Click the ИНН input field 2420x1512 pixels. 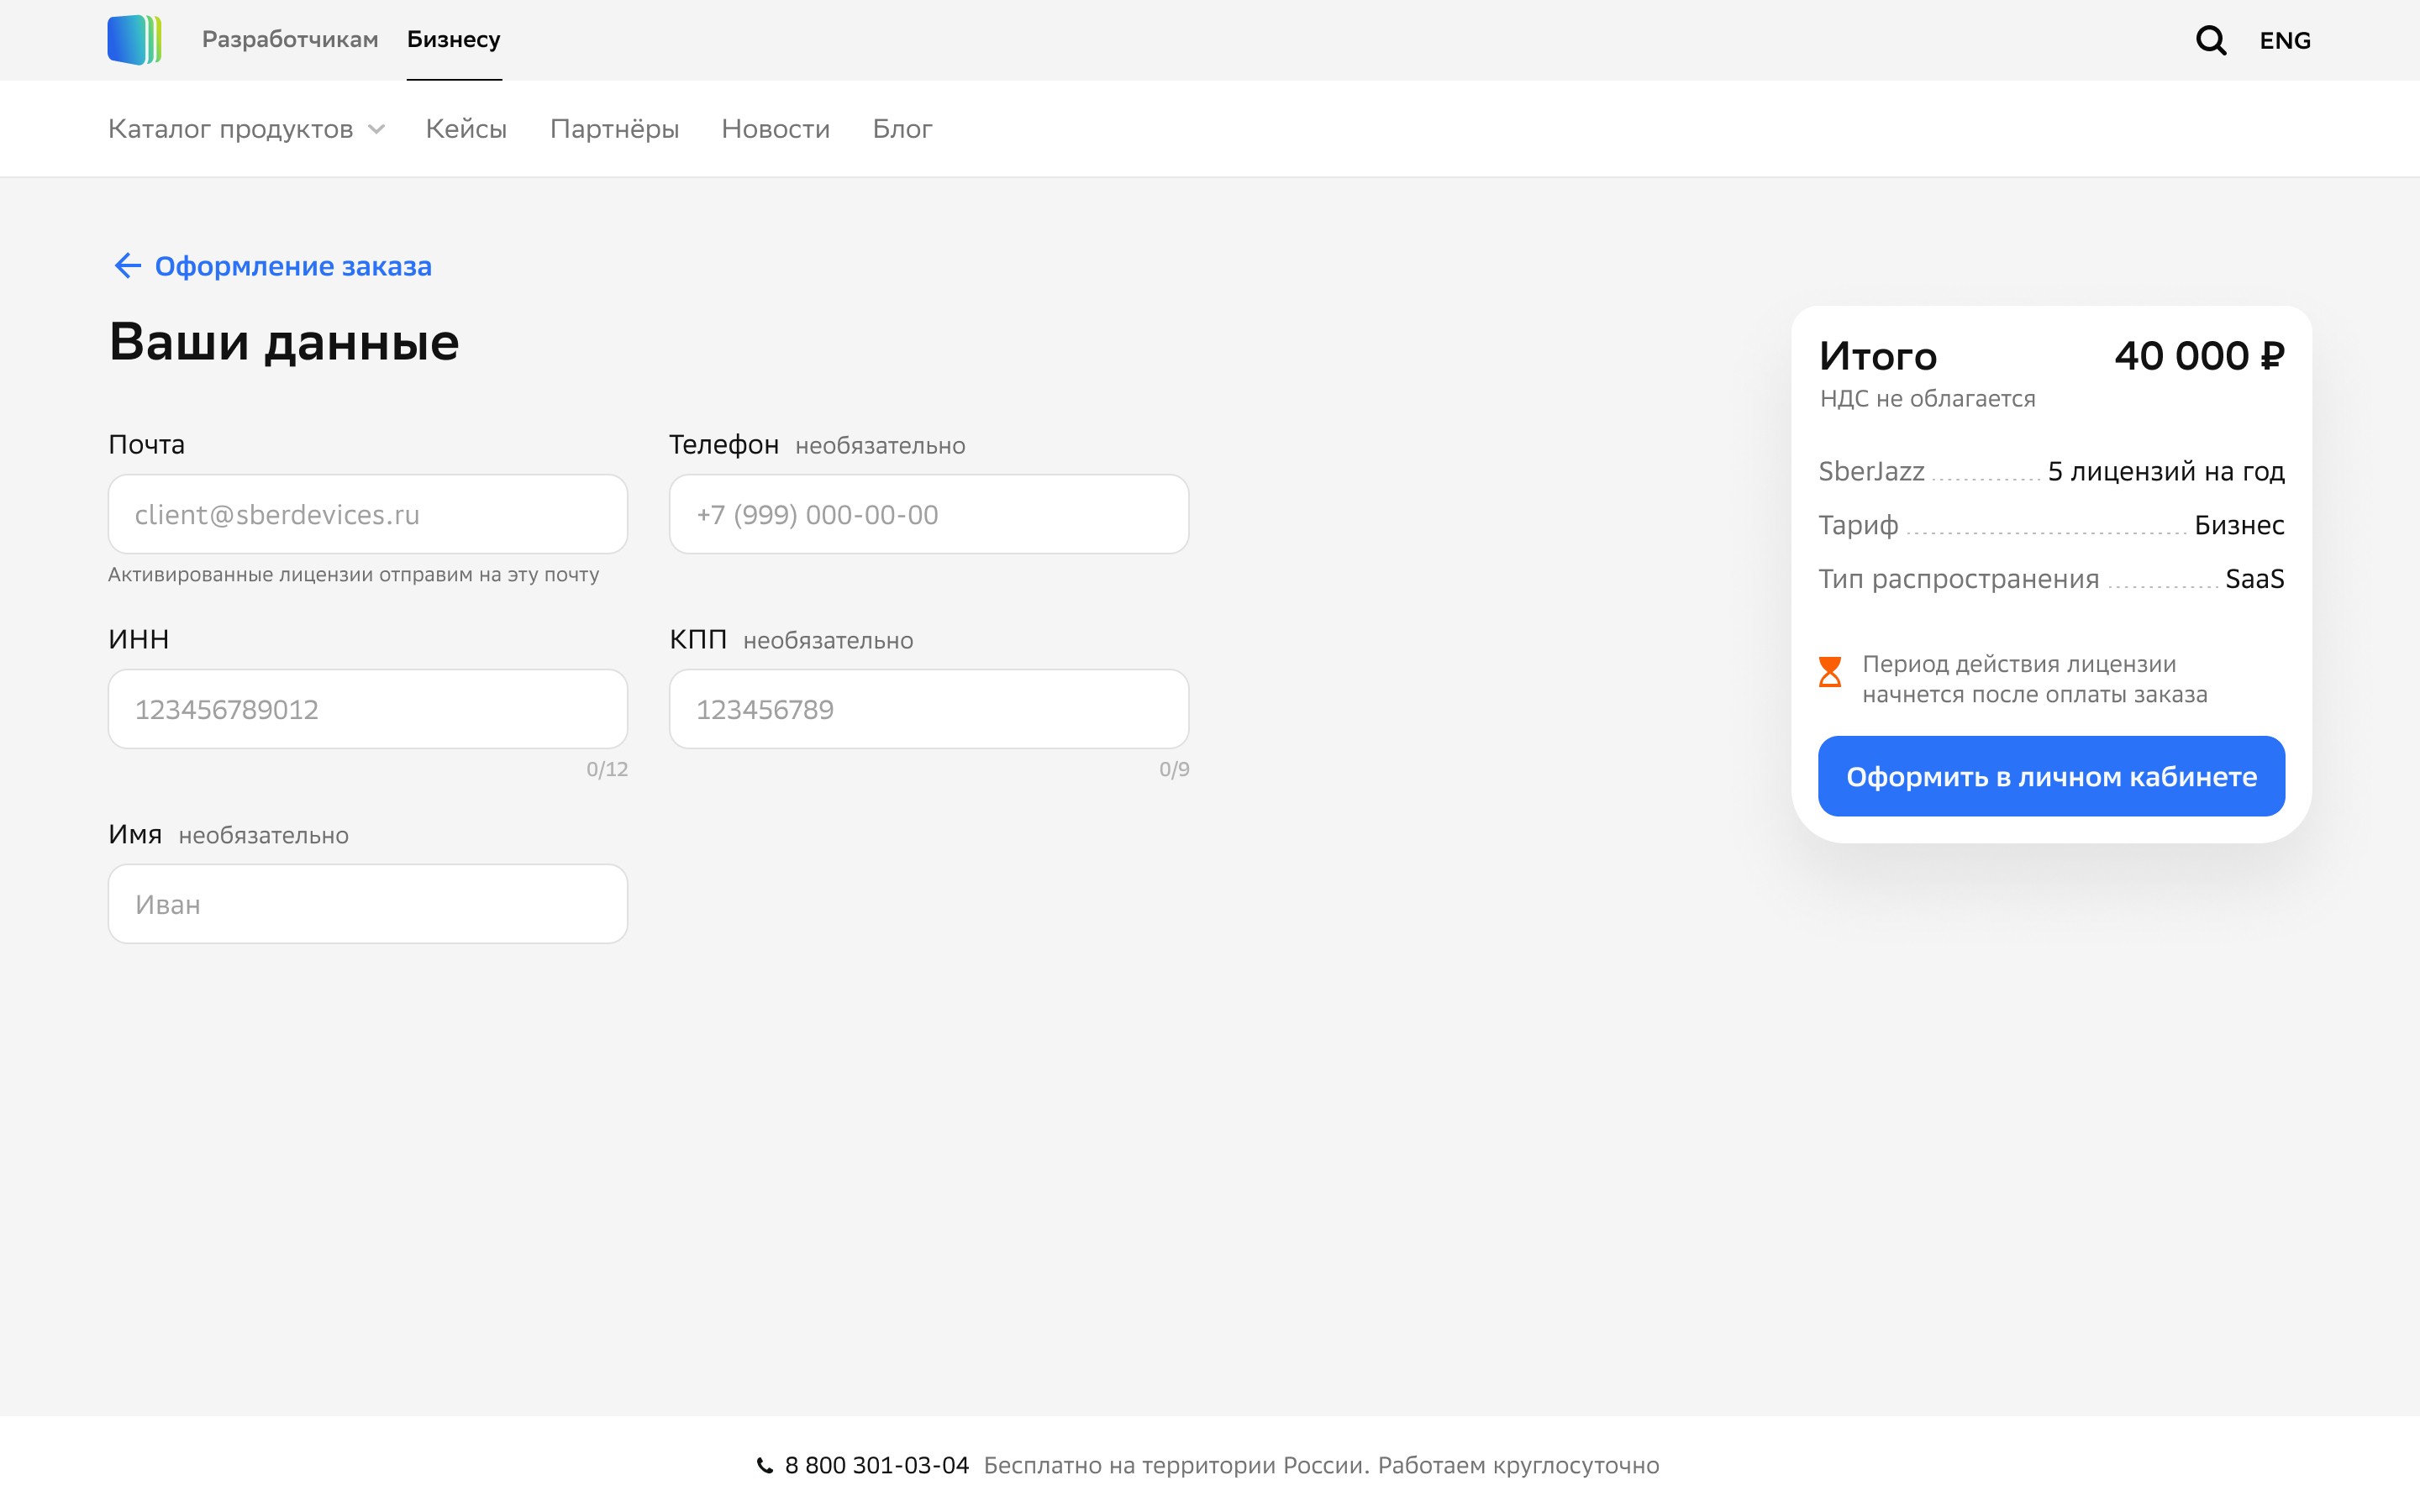pyautogui.click(x=367, y=709)
